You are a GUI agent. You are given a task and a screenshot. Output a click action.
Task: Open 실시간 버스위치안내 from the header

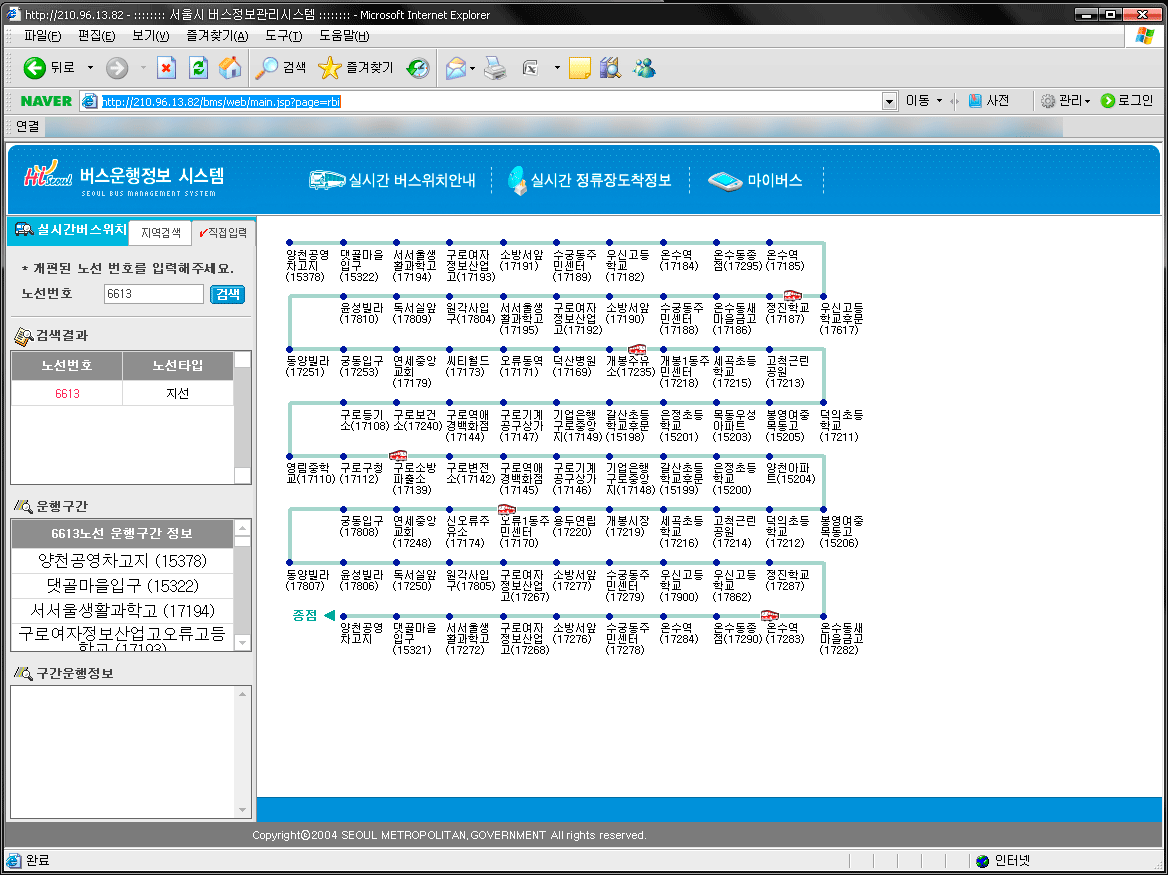tap(393, 180)
